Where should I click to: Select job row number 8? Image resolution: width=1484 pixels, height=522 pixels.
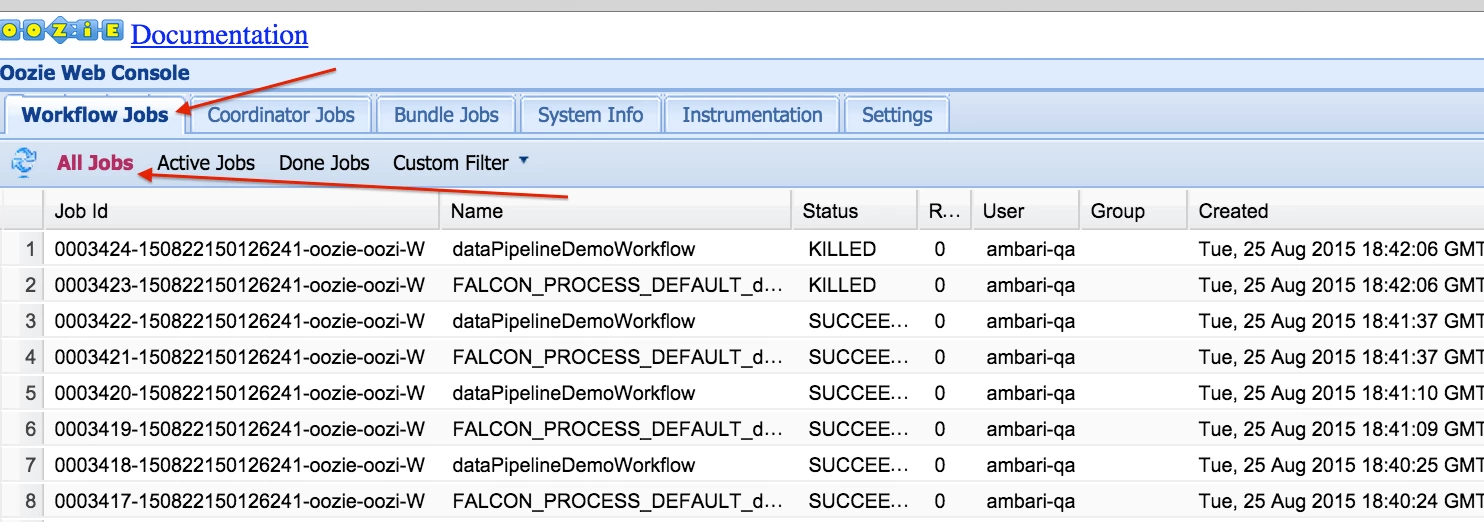tap(742, 501)
